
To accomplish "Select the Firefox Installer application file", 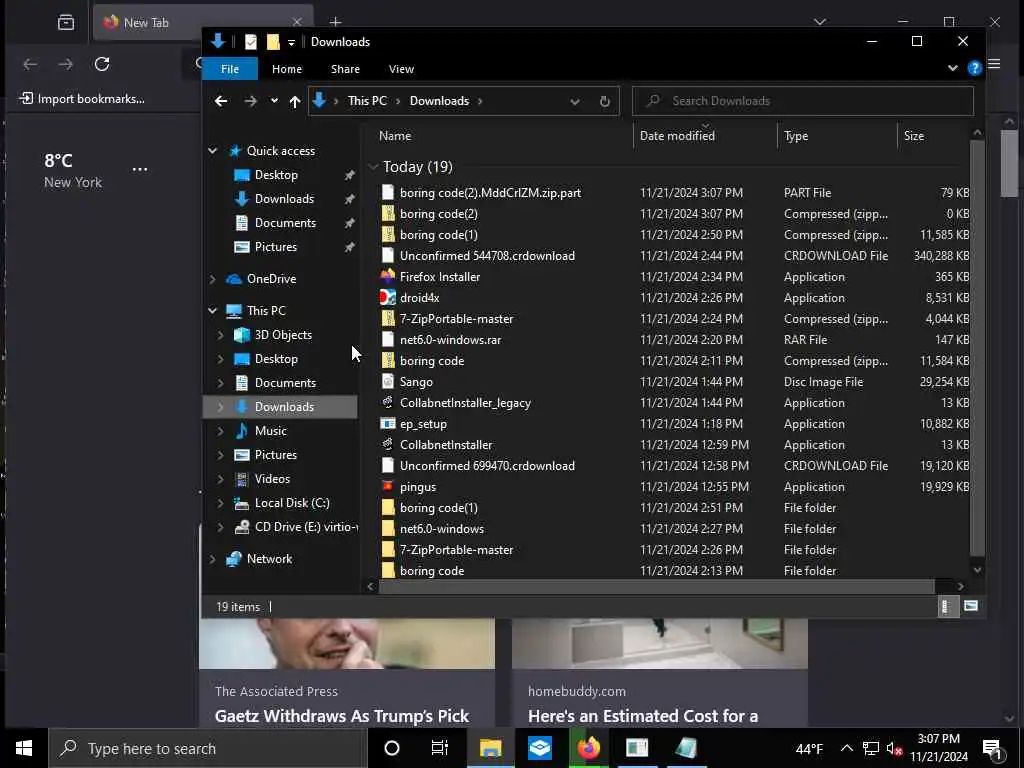I will point(440,277).
